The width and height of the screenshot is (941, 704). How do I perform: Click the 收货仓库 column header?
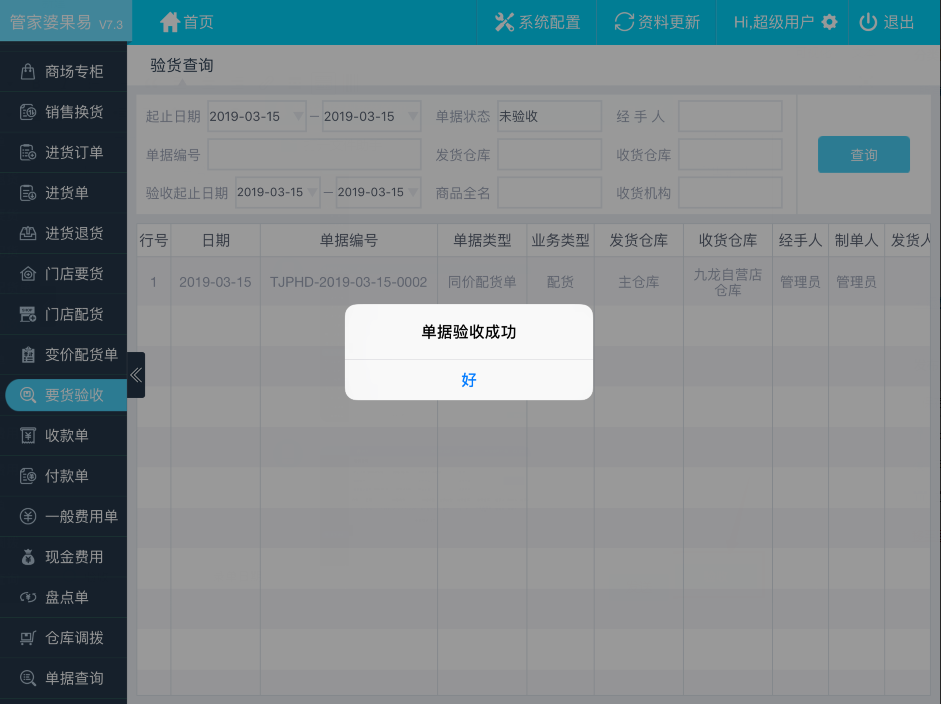coord(728,241)
